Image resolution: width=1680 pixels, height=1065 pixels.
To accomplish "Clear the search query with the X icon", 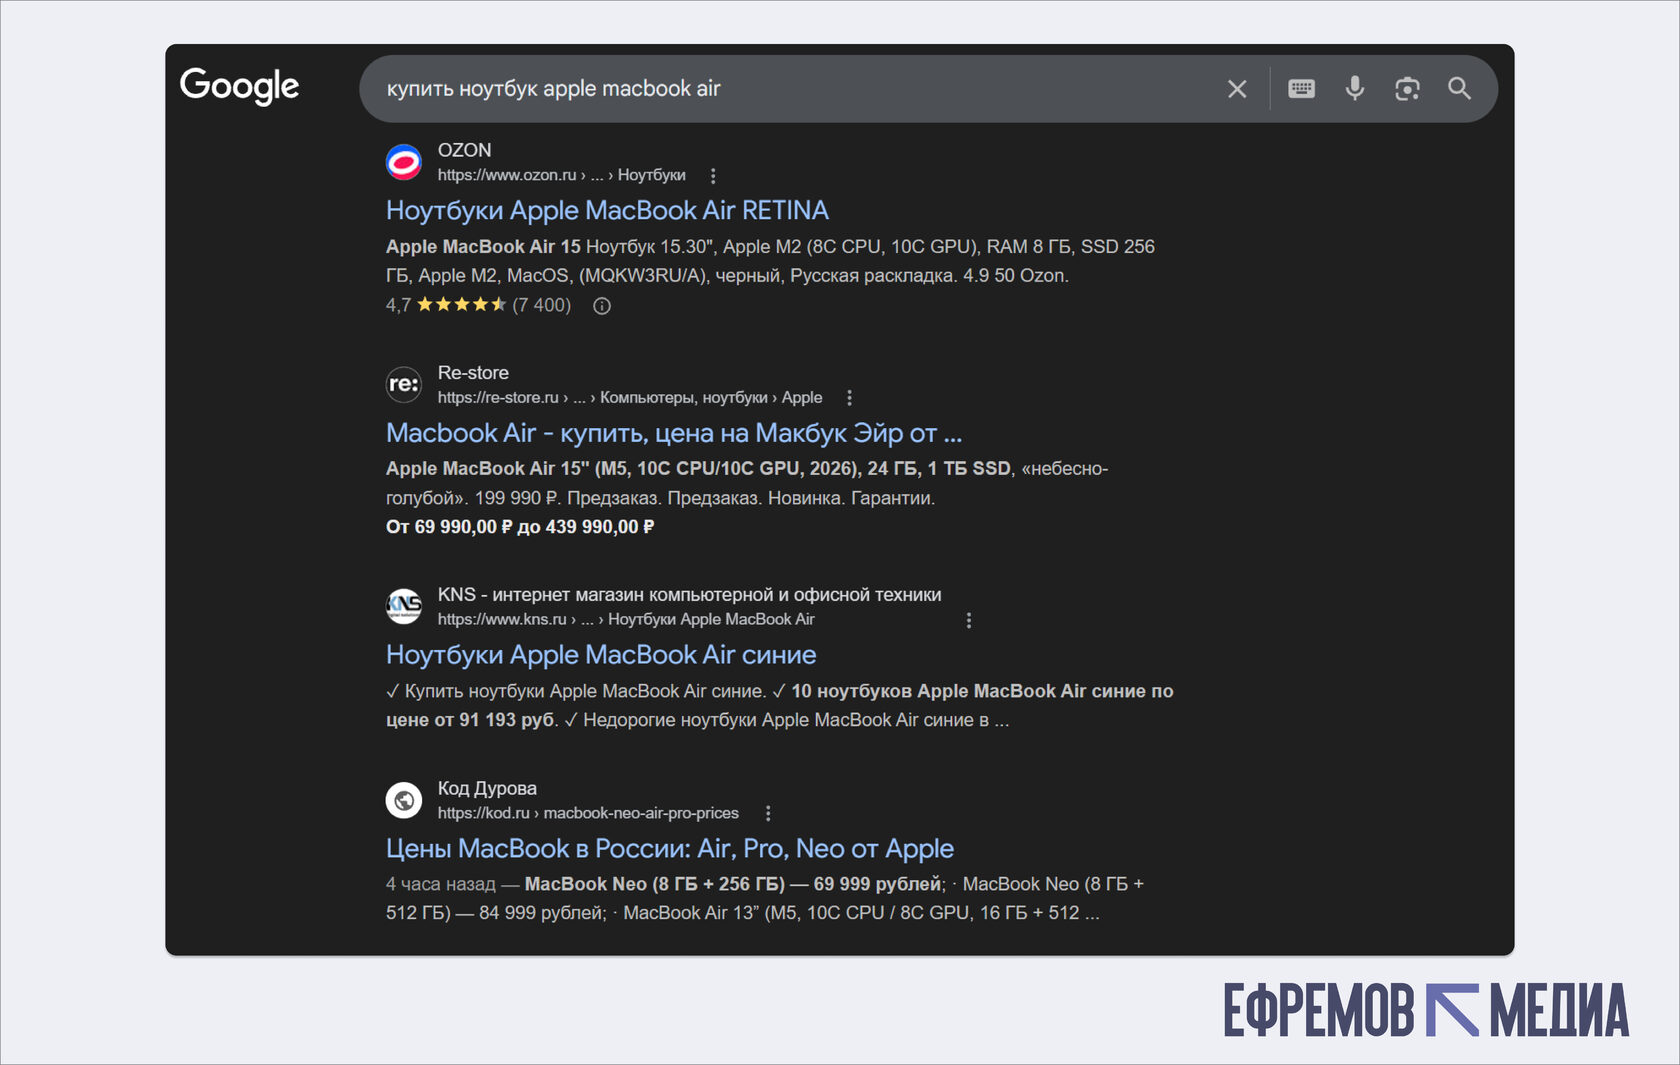I will [1237, 89].
